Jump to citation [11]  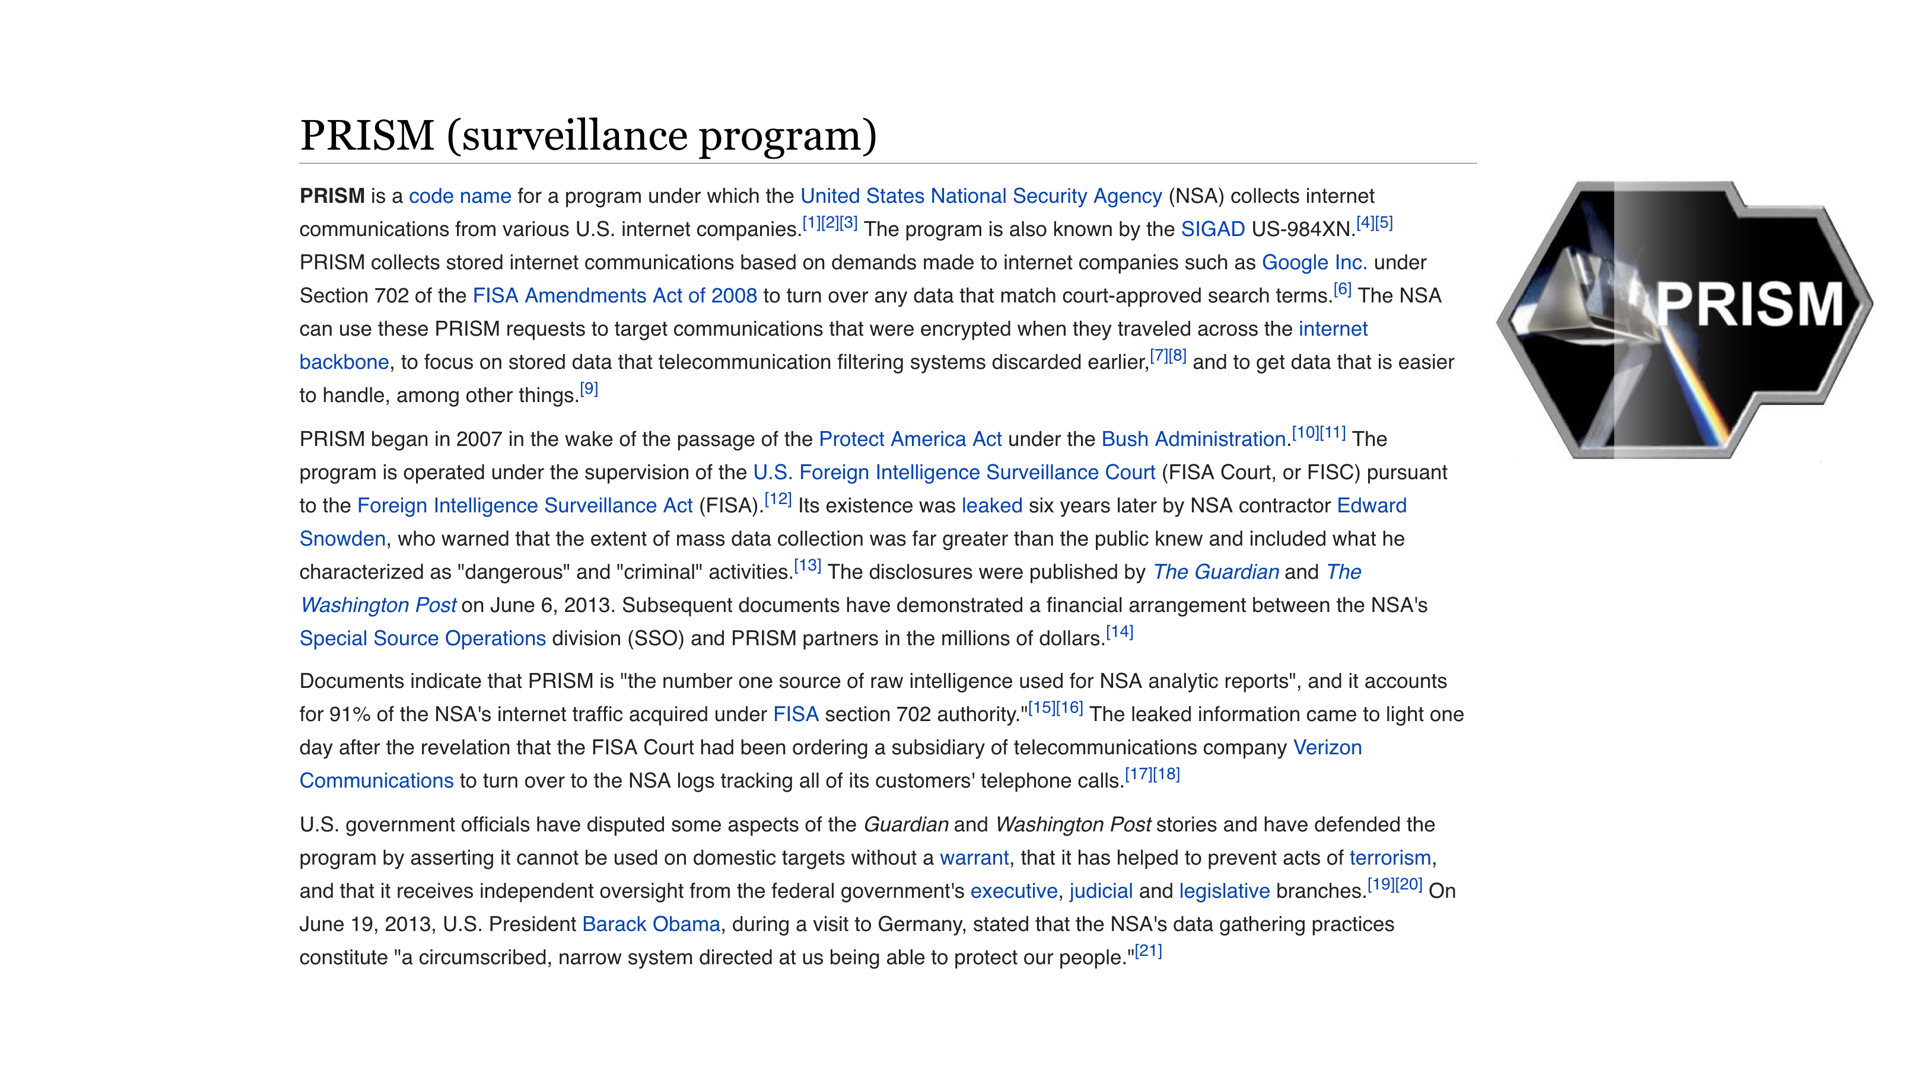coord(1333,433)
